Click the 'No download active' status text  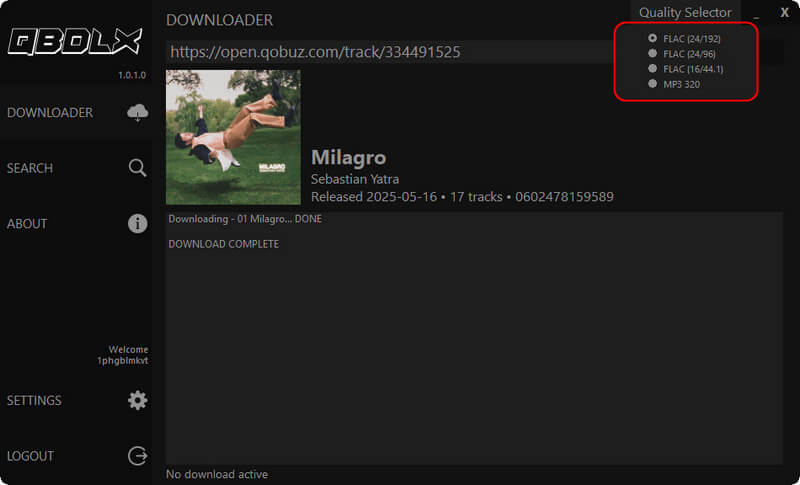(x=217, y=474)
